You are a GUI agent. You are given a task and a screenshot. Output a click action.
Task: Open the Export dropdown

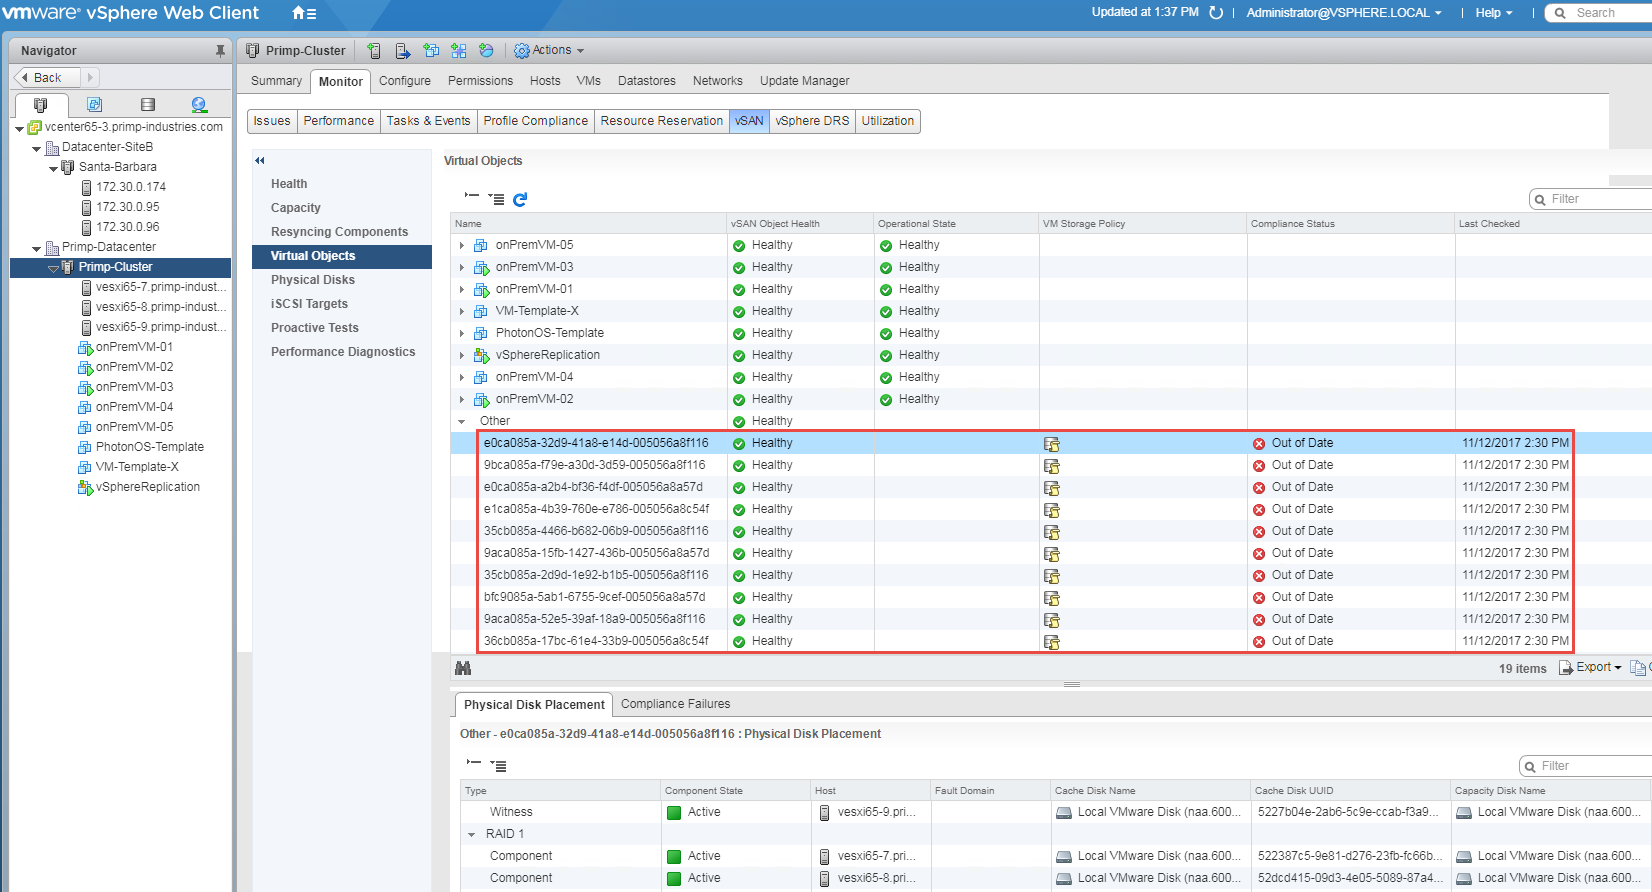pos(1591,668)
